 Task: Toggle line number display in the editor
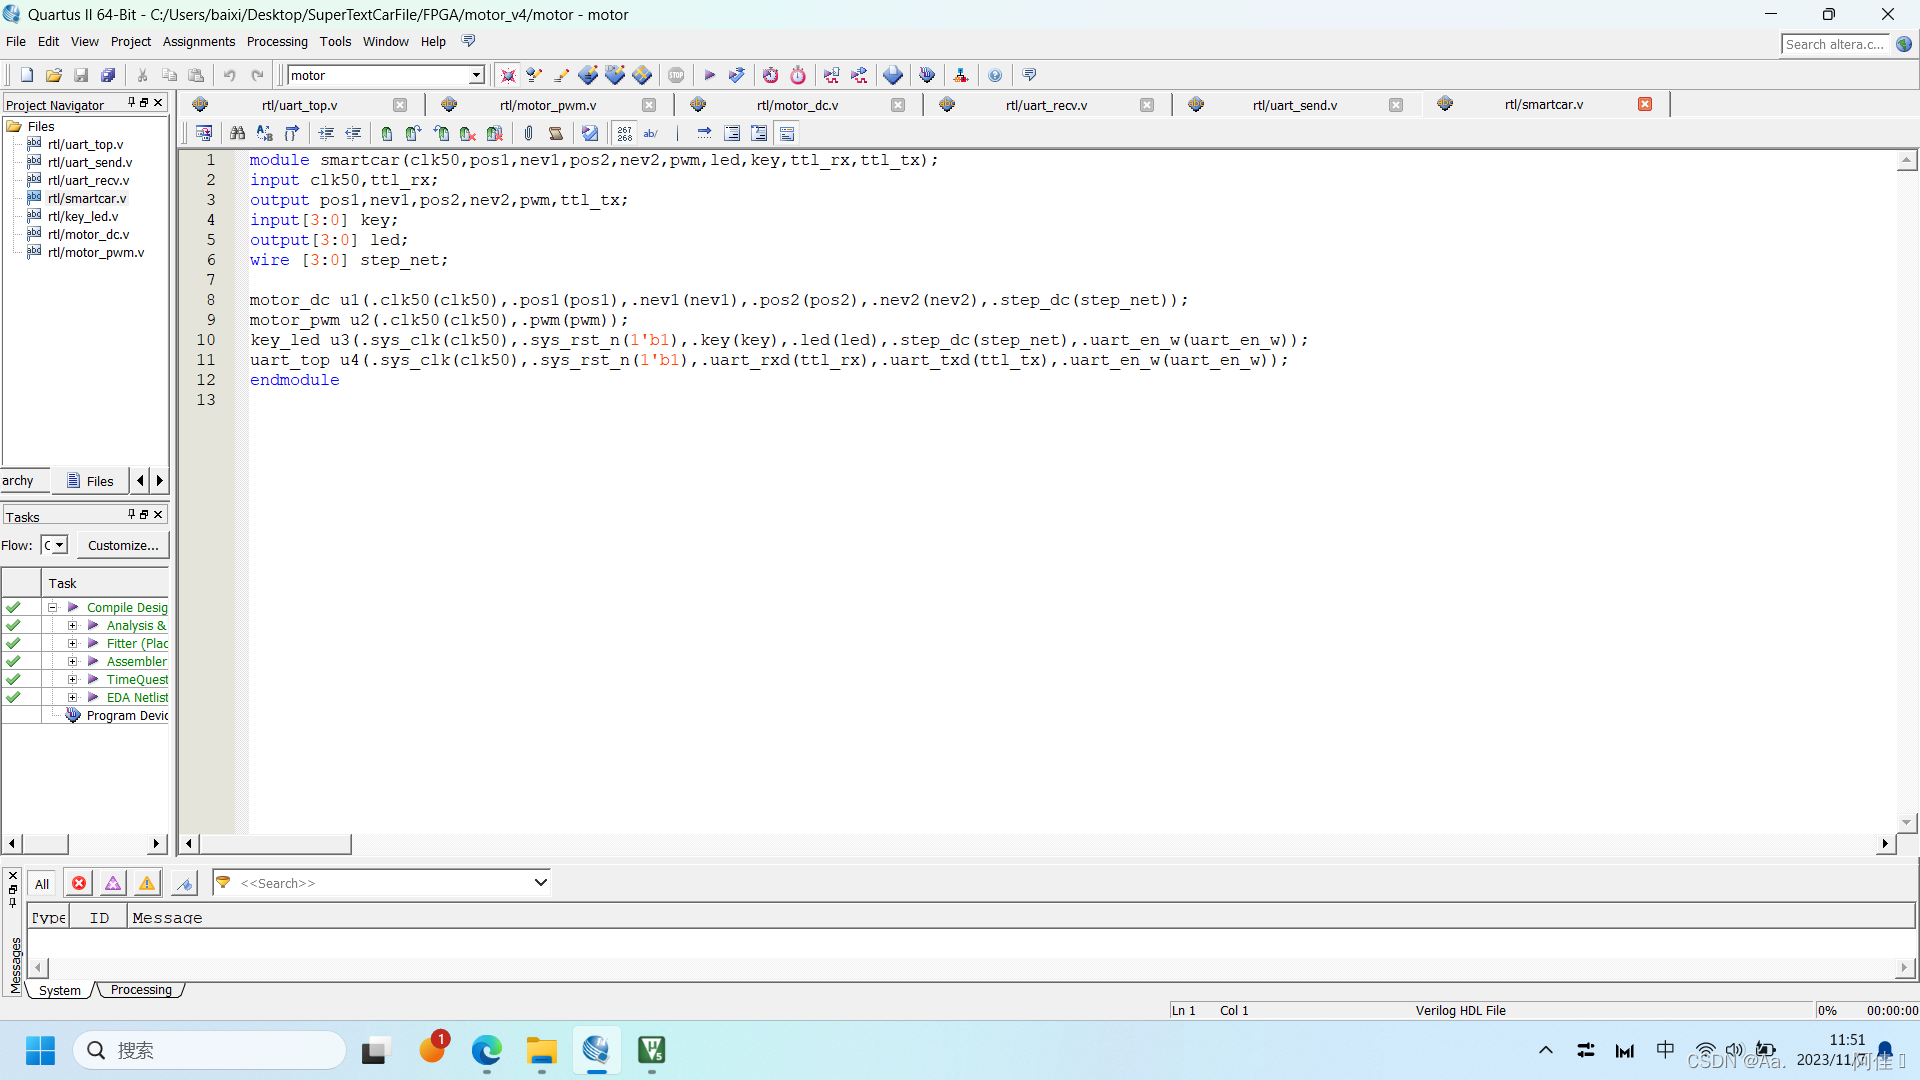coord(624,133)
